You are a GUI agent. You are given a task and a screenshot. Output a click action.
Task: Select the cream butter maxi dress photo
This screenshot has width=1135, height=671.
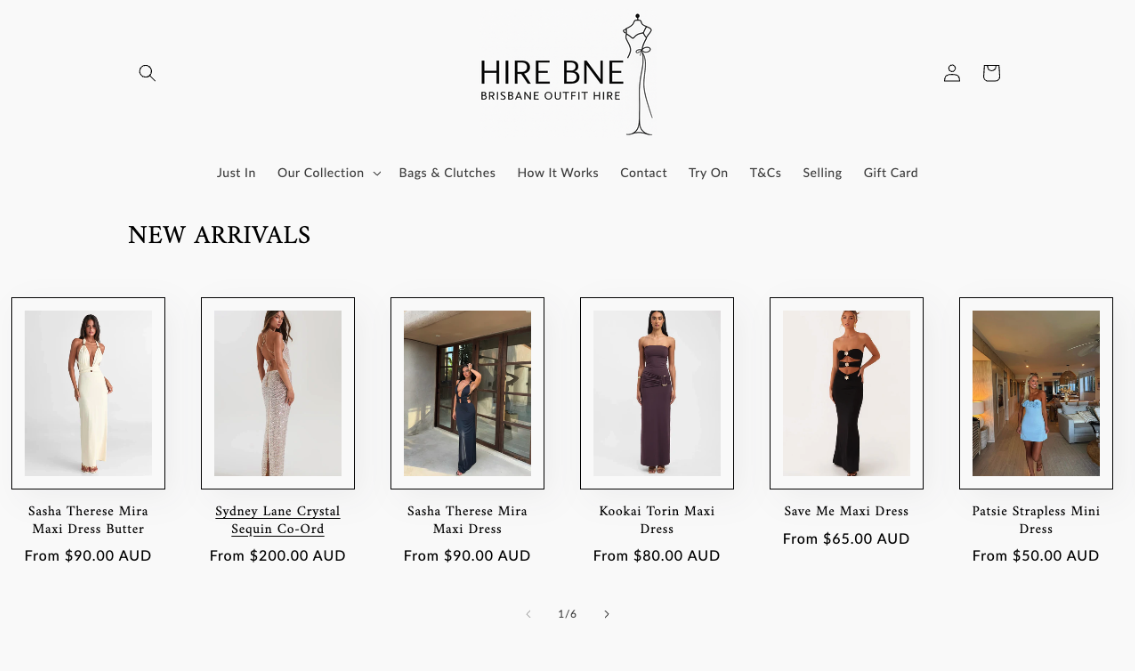pos(88,393)
